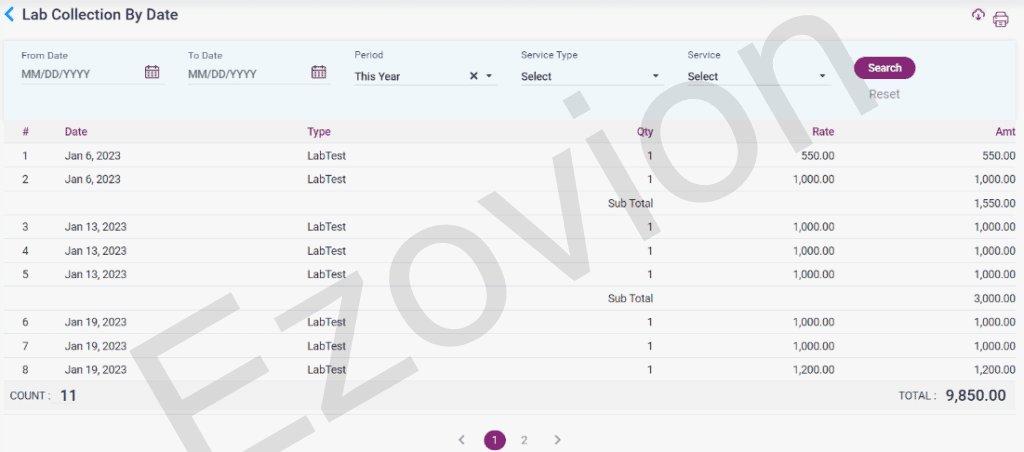Clear the This Year period selection

coord(473,76)
